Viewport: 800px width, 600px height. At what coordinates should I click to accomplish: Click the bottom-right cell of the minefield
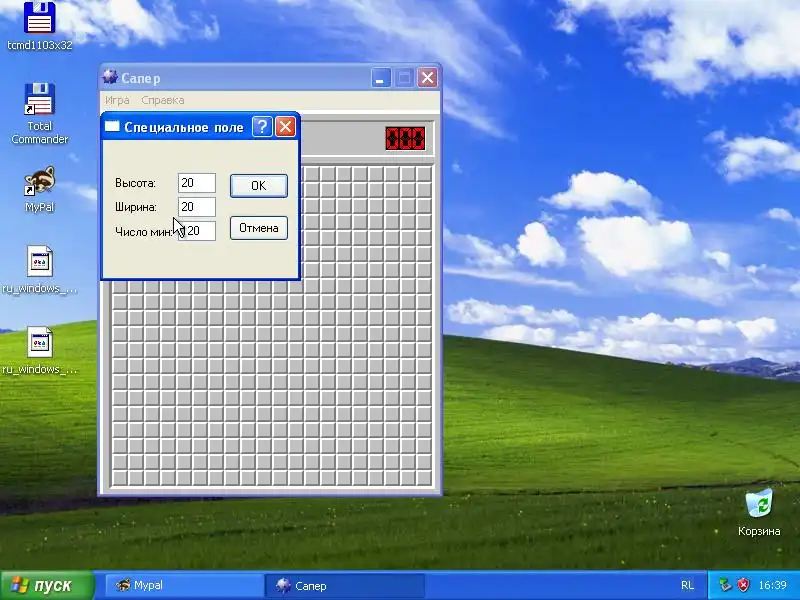coord(424,478)
